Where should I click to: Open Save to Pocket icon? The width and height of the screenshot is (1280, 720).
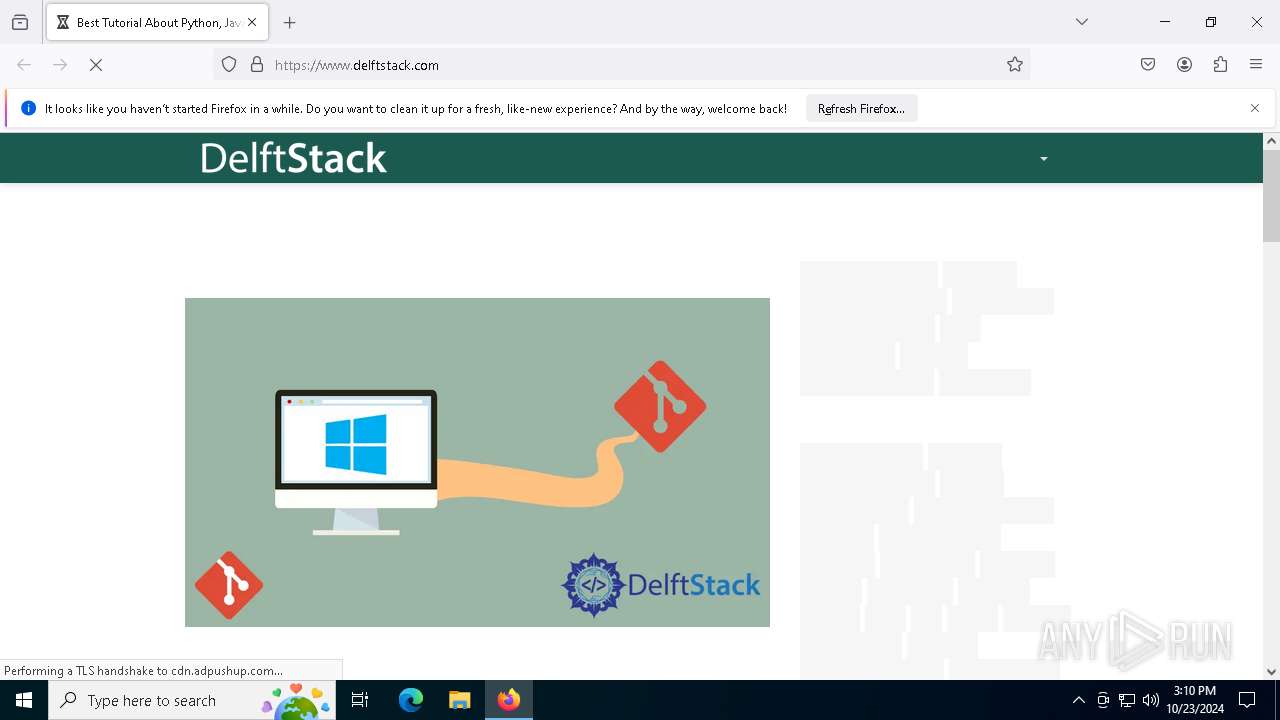tap(1148, 65)
